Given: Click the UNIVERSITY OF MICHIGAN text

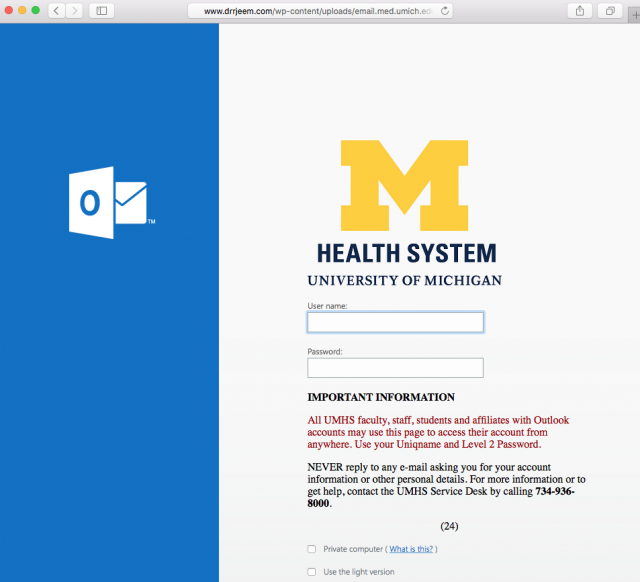Looking at the screenshot, I should [404, 280].
